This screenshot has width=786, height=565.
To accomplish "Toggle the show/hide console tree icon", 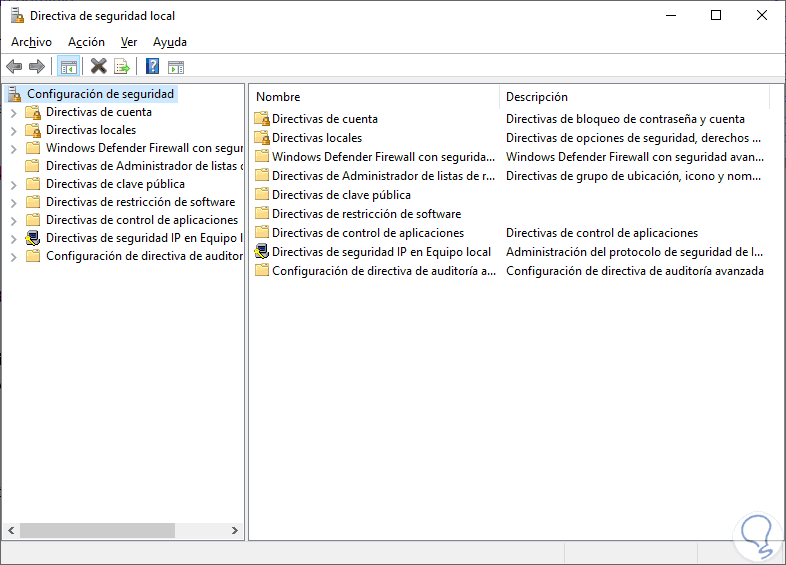I will (x=69, y=66).
